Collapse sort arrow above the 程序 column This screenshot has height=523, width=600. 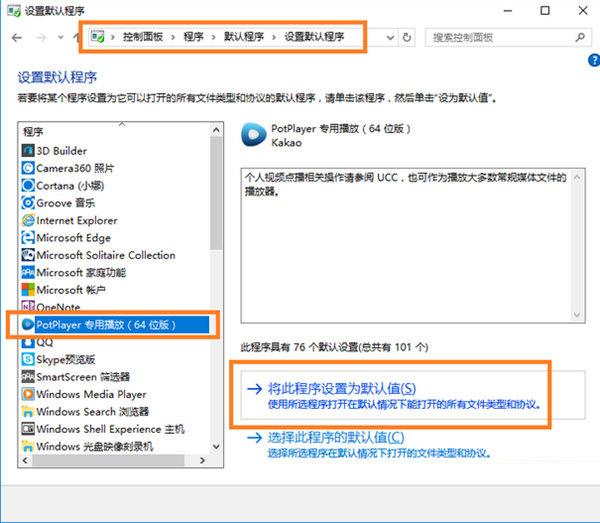(122, 124)
